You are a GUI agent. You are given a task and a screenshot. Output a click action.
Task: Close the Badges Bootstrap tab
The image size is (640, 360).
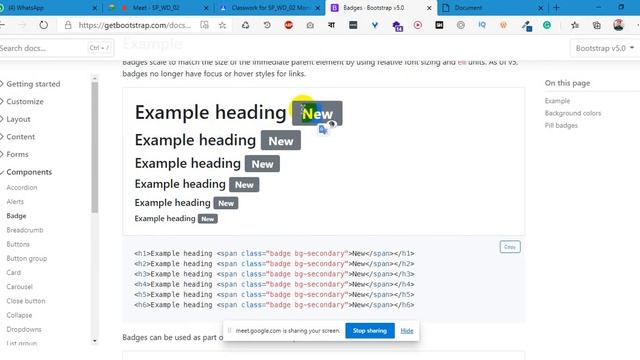(x=429, y=8)
